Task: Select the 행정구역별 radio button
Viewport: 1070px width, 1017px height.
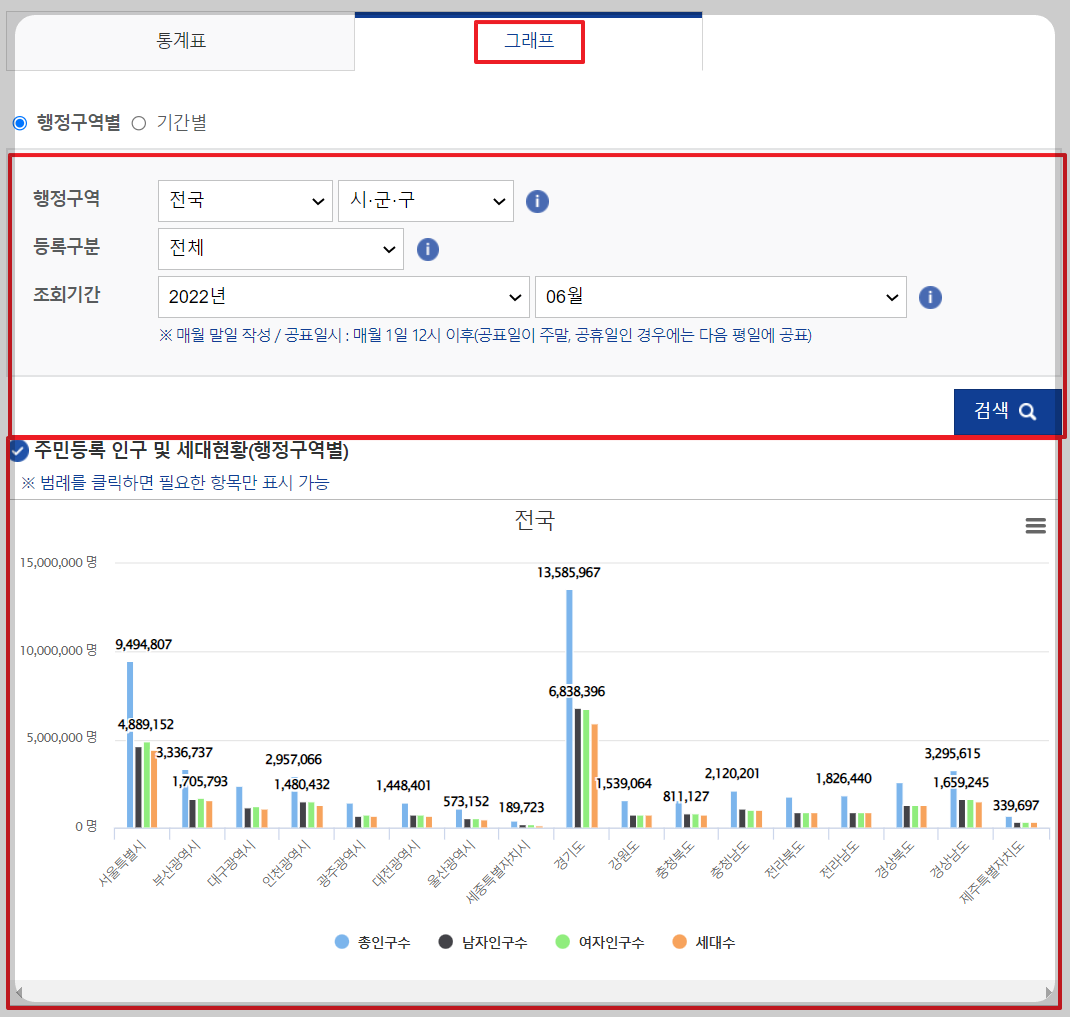Action: coord(20,121)
